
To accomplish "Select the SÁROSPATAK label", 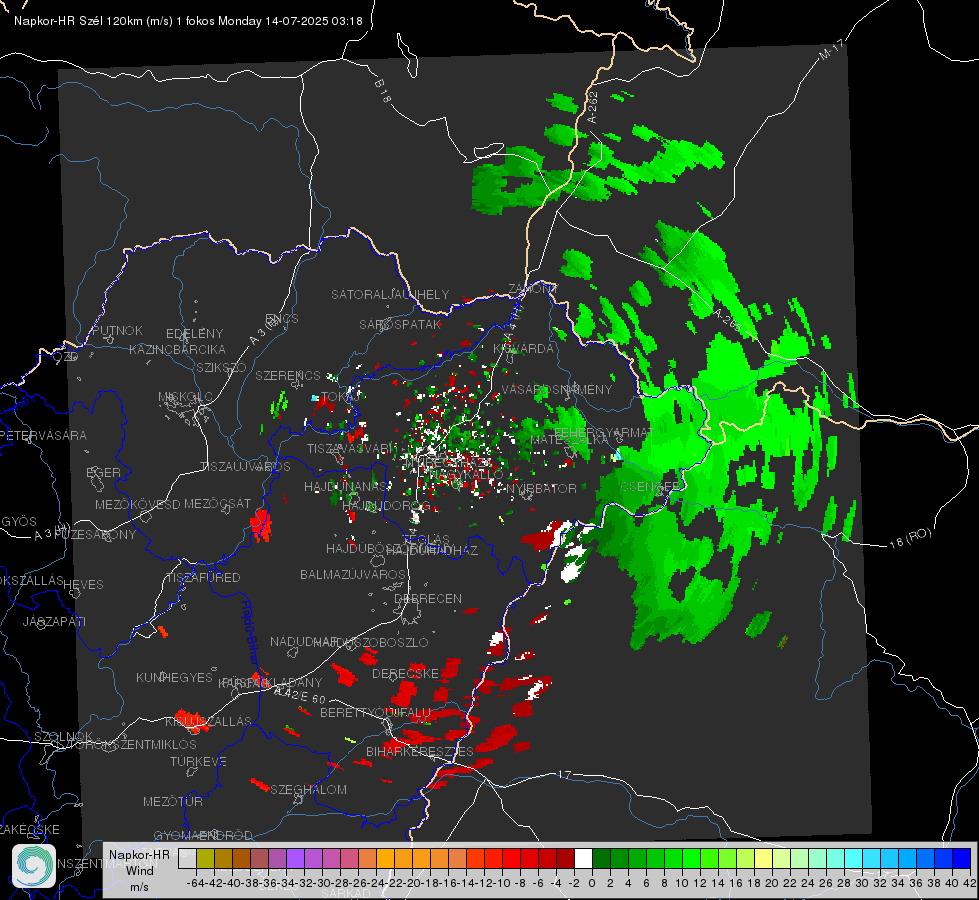I will click(x=400, y=324).
